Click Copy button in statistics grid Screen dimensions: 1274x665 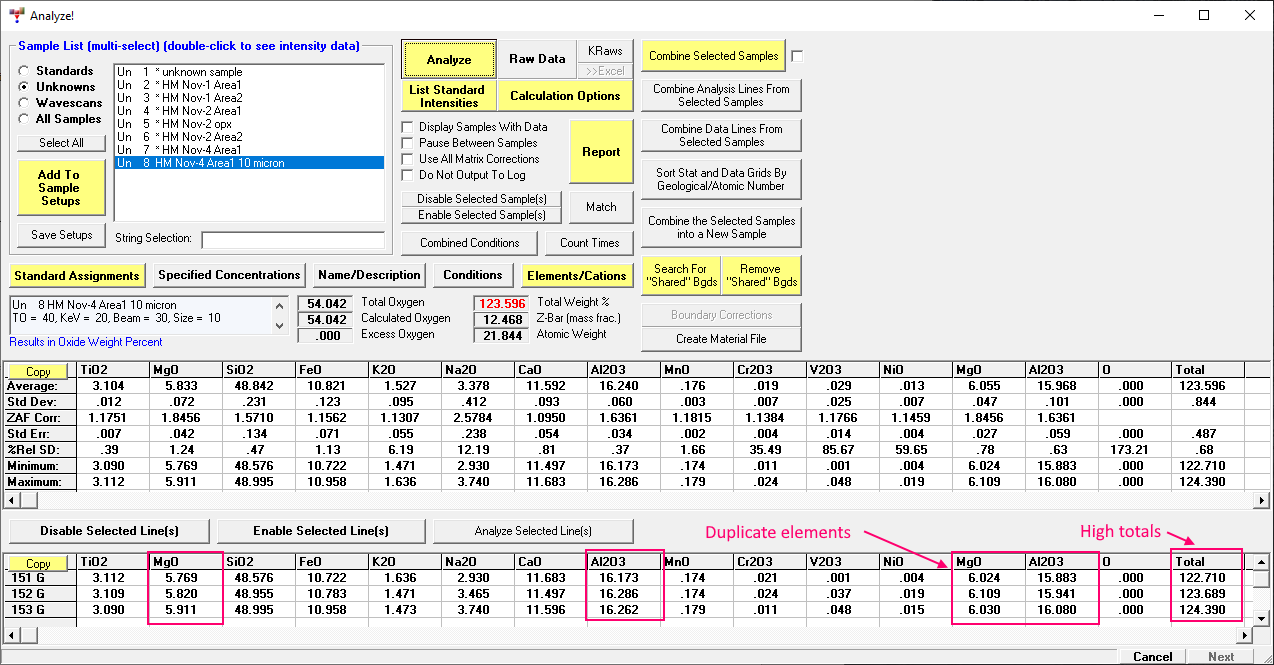[x=38, y=372]
